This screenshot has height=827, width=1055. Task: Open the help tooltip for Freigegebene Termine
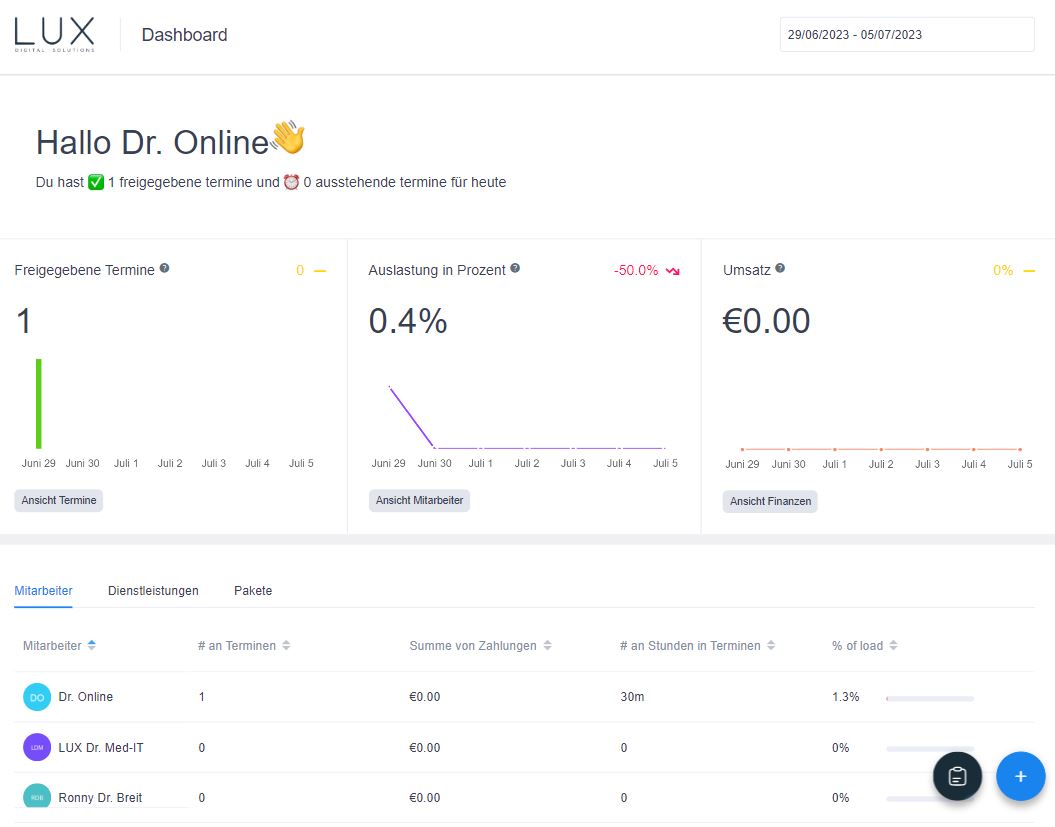pyautogui.click(x=165, y=268)
